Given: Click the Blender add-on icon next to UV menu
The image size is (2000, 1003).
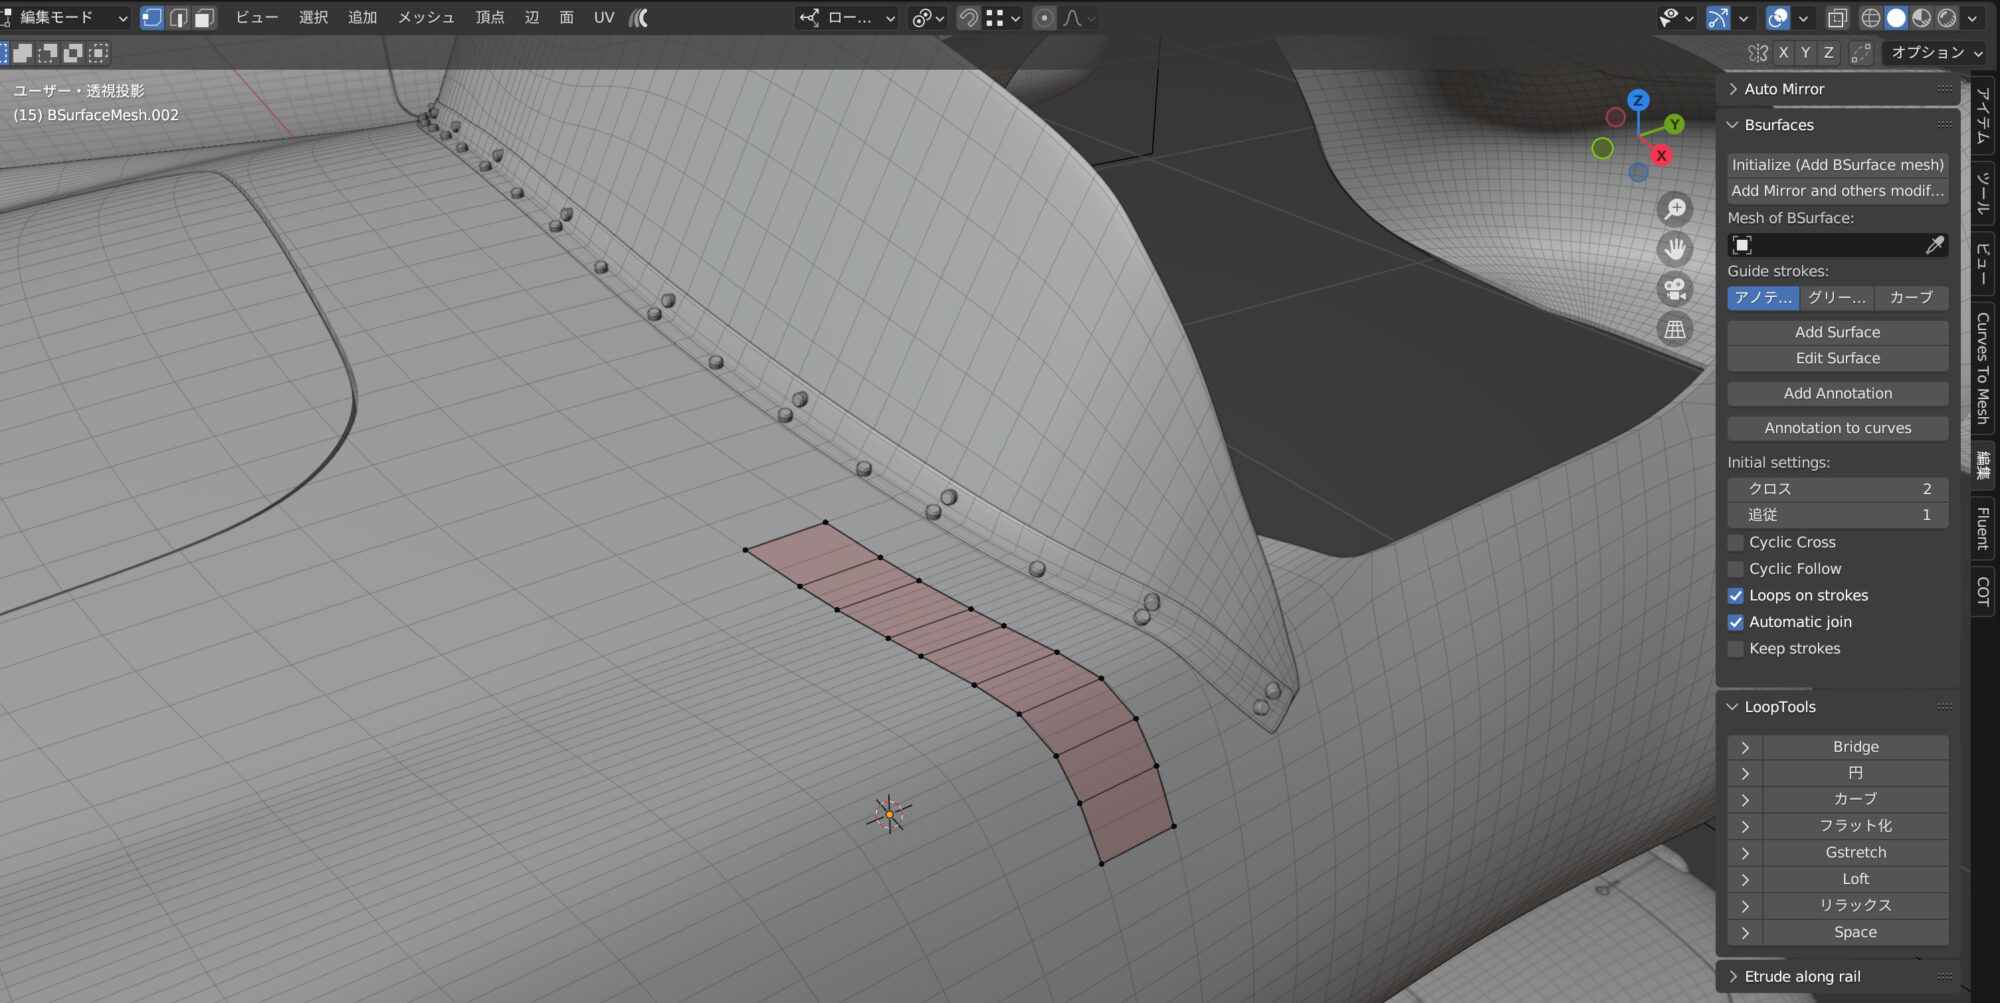Looking at the screenshot, I should (x=639, y=18).
